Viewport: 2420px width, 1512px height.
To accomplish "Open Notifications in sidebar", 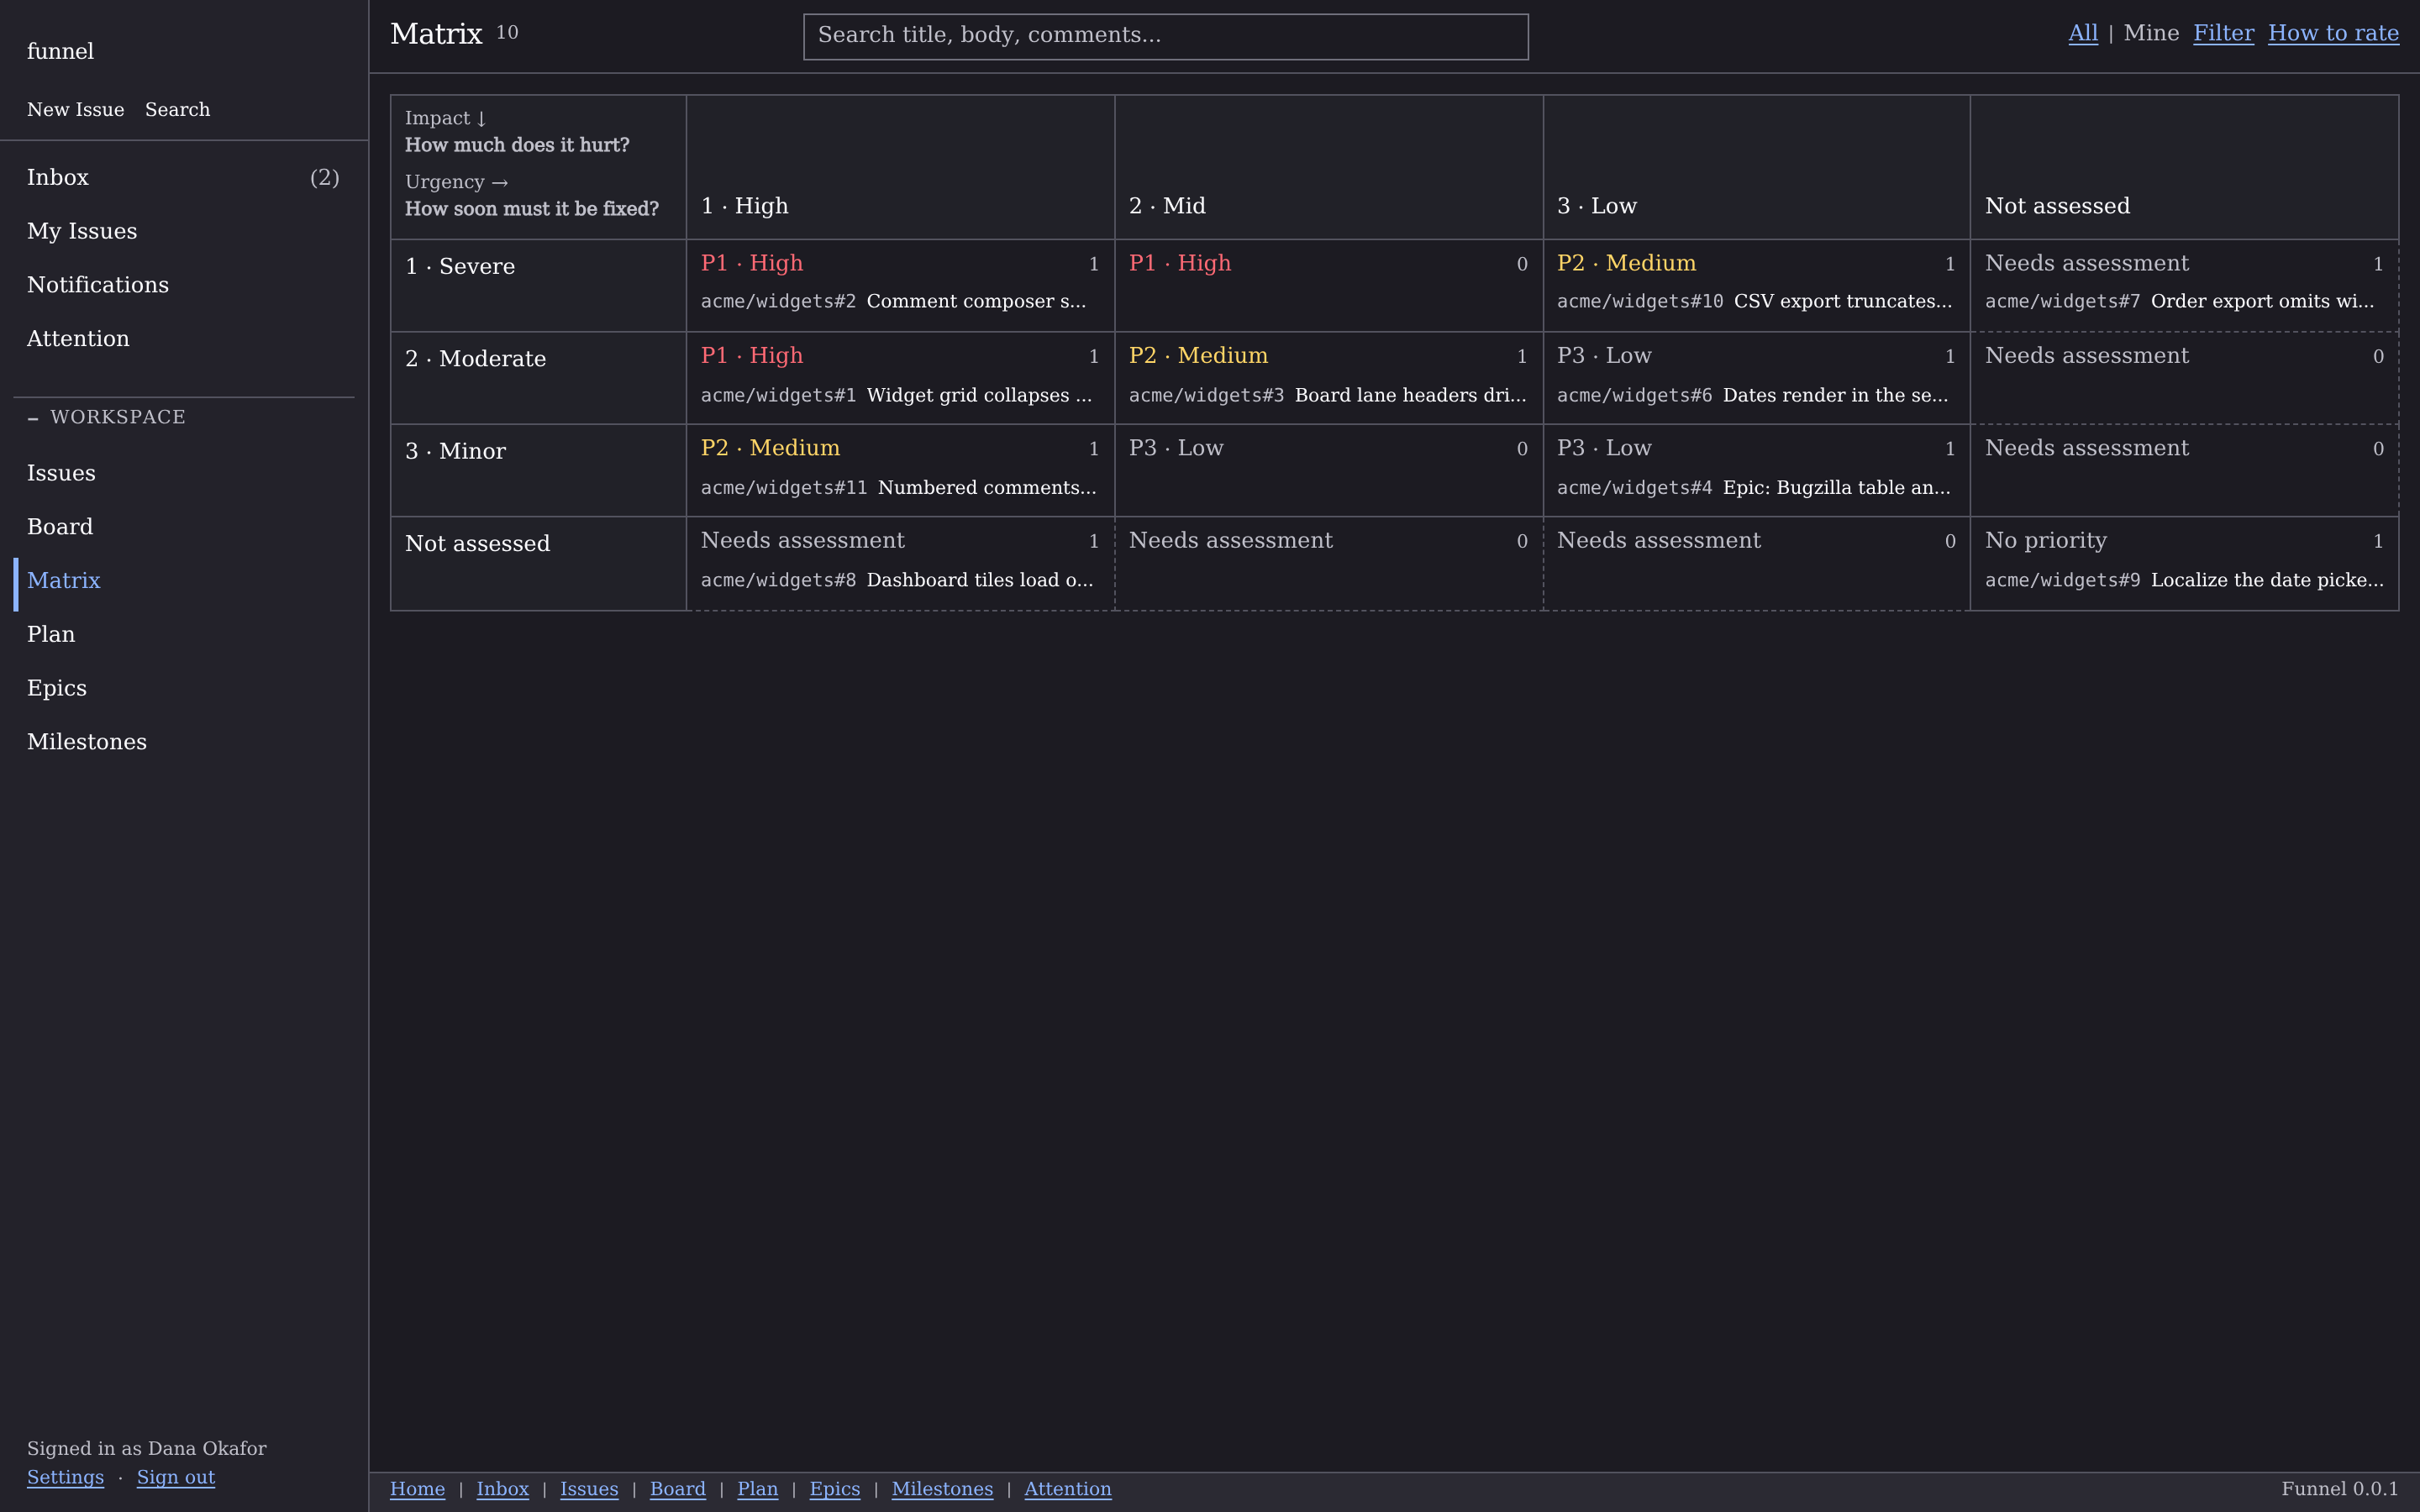I will [183, 285].
